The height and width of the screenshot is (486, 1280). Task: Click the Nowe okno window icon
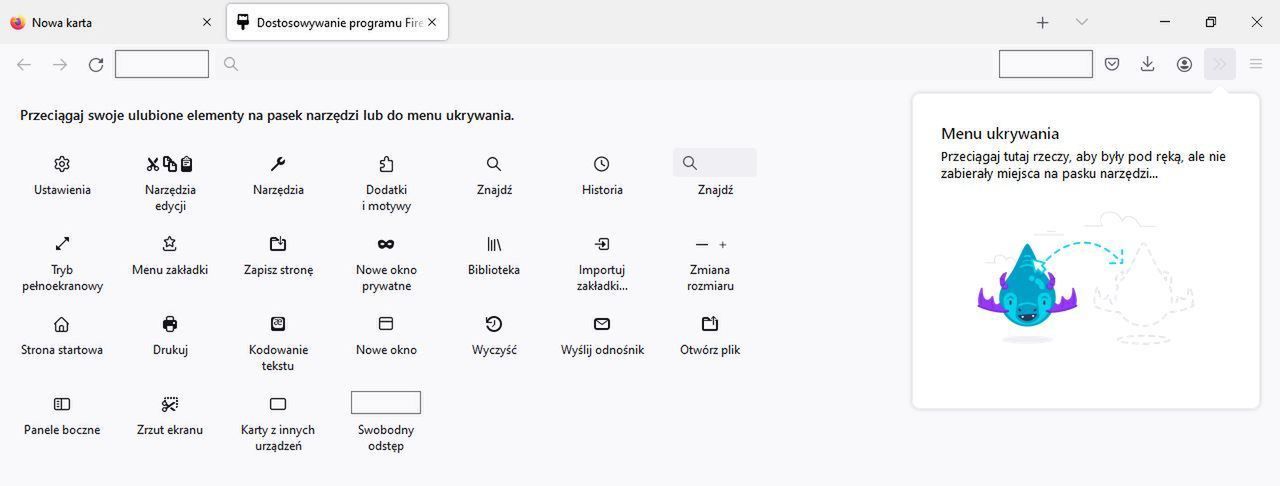386,324
